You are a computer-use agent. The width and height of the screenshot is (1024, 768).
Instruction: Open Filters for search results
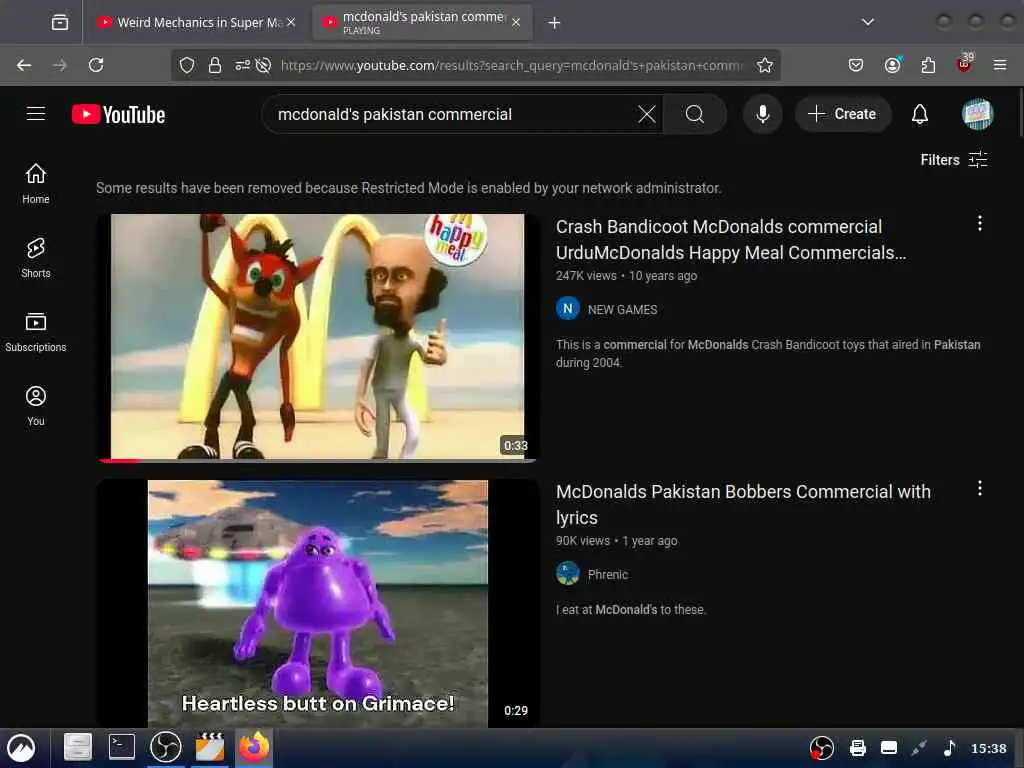(x=953, y=160)
